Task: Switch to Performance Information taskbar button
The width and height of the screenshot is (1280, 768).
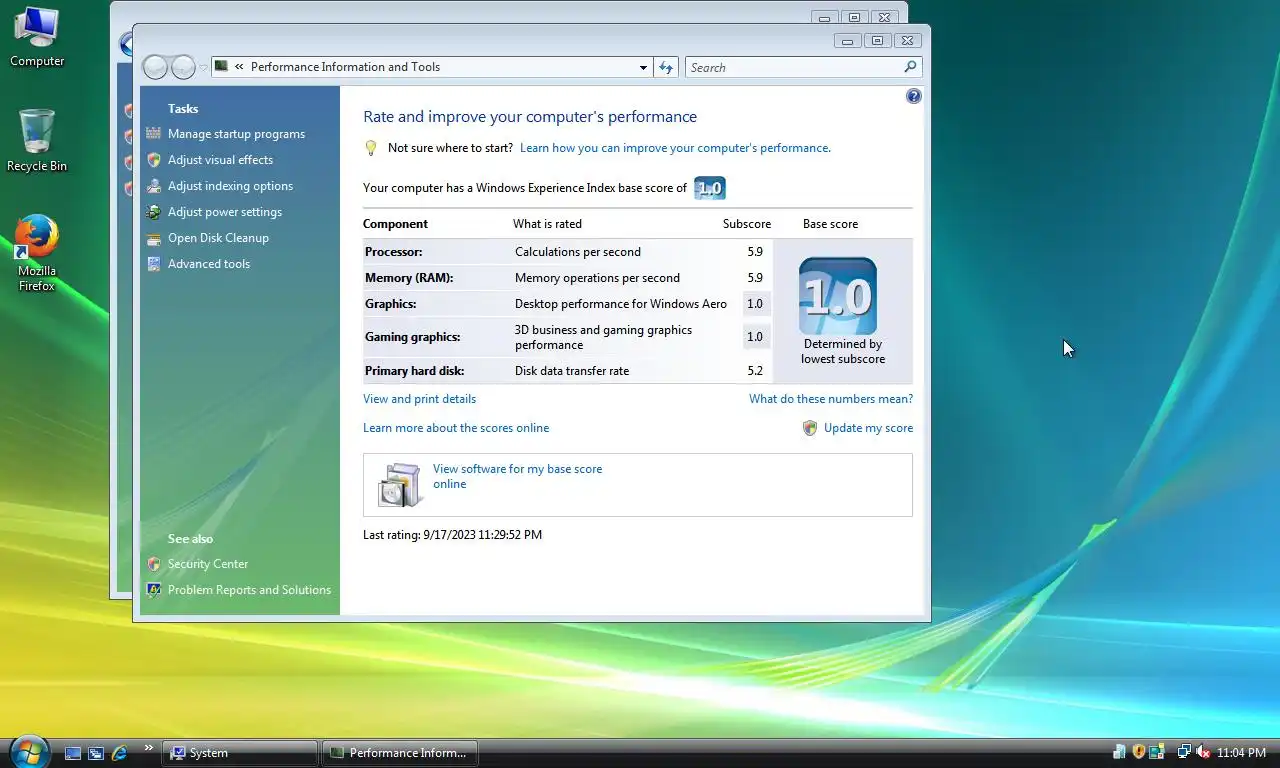Action: (x=399, y=753)
